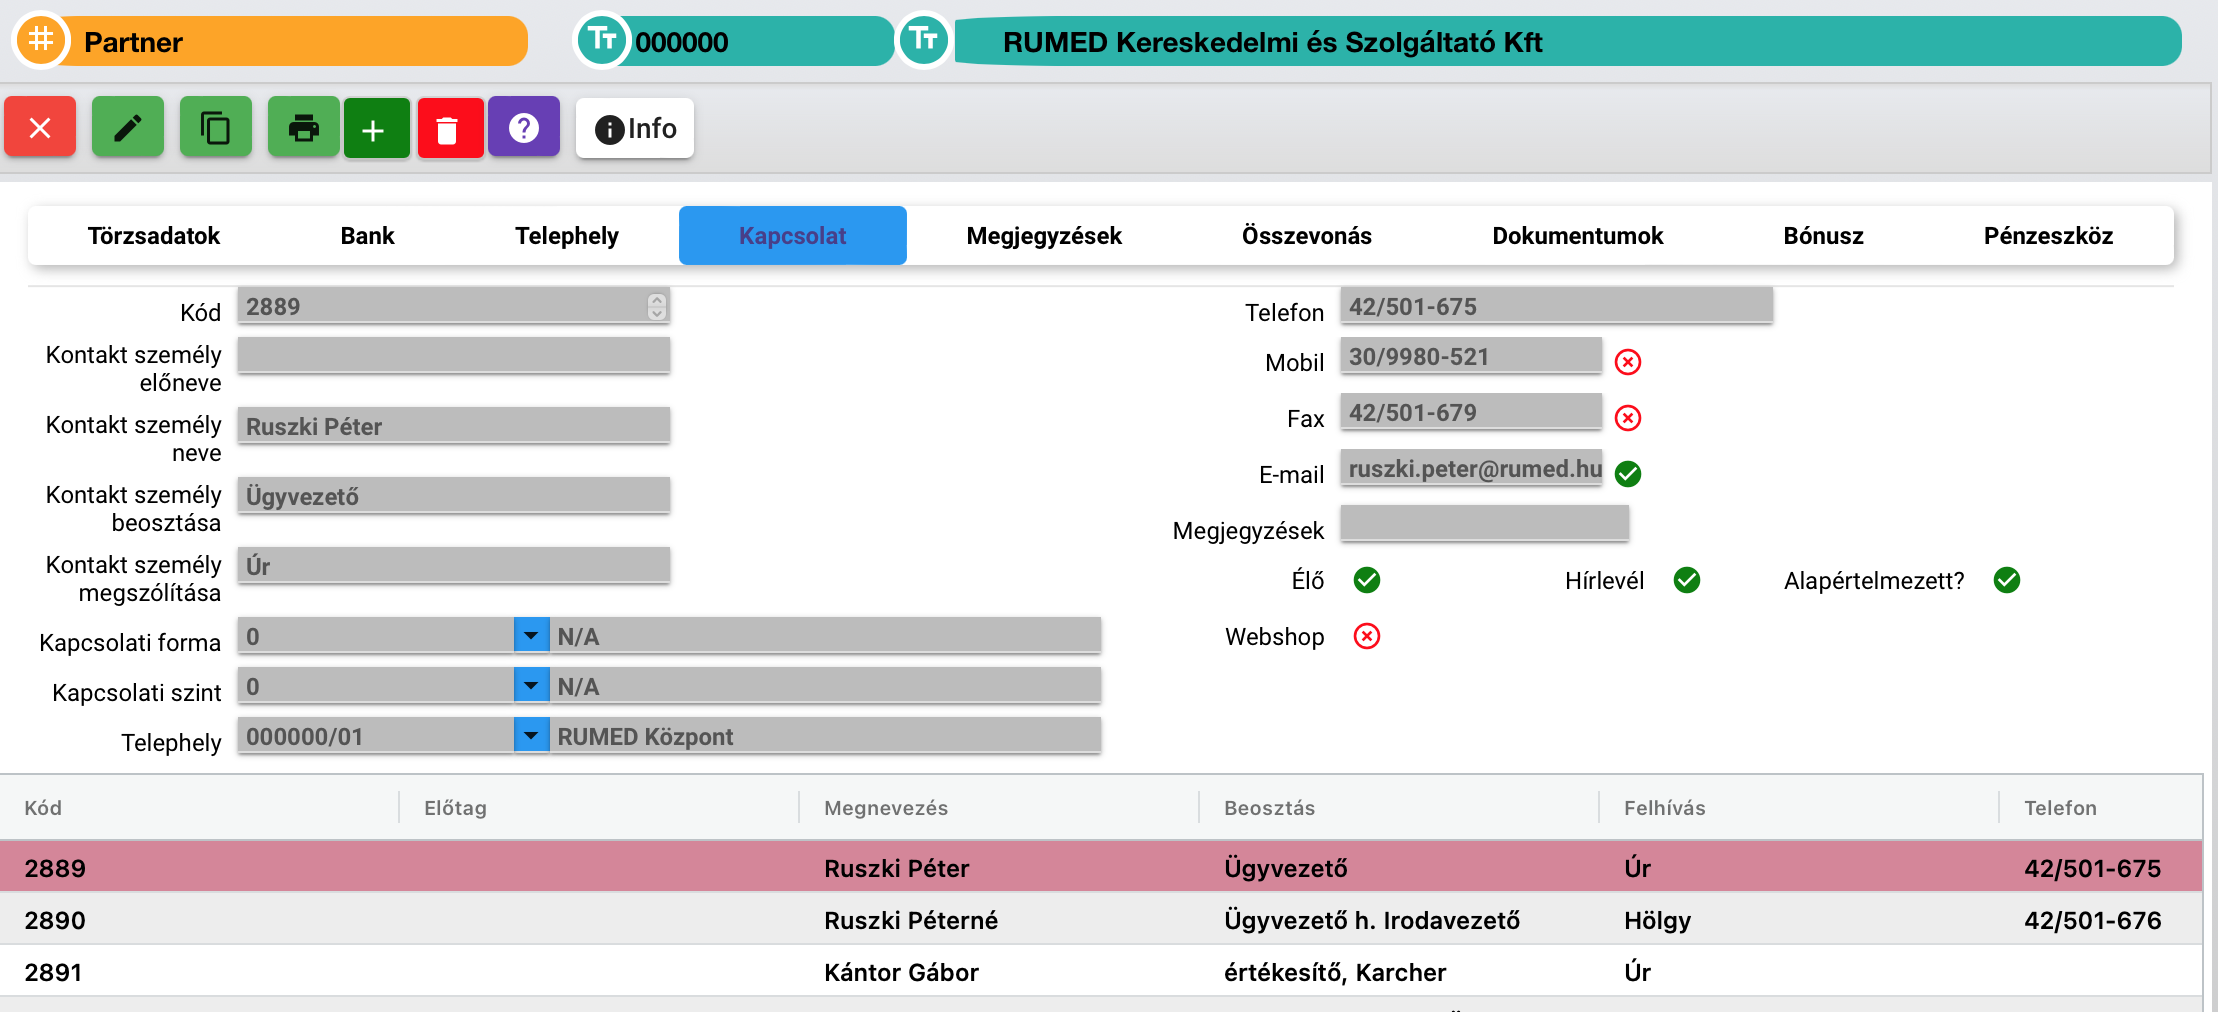Click the Mobil input field
Image resolution: width=2218 pixels, height=1012 pixels.
[1471, 356]
